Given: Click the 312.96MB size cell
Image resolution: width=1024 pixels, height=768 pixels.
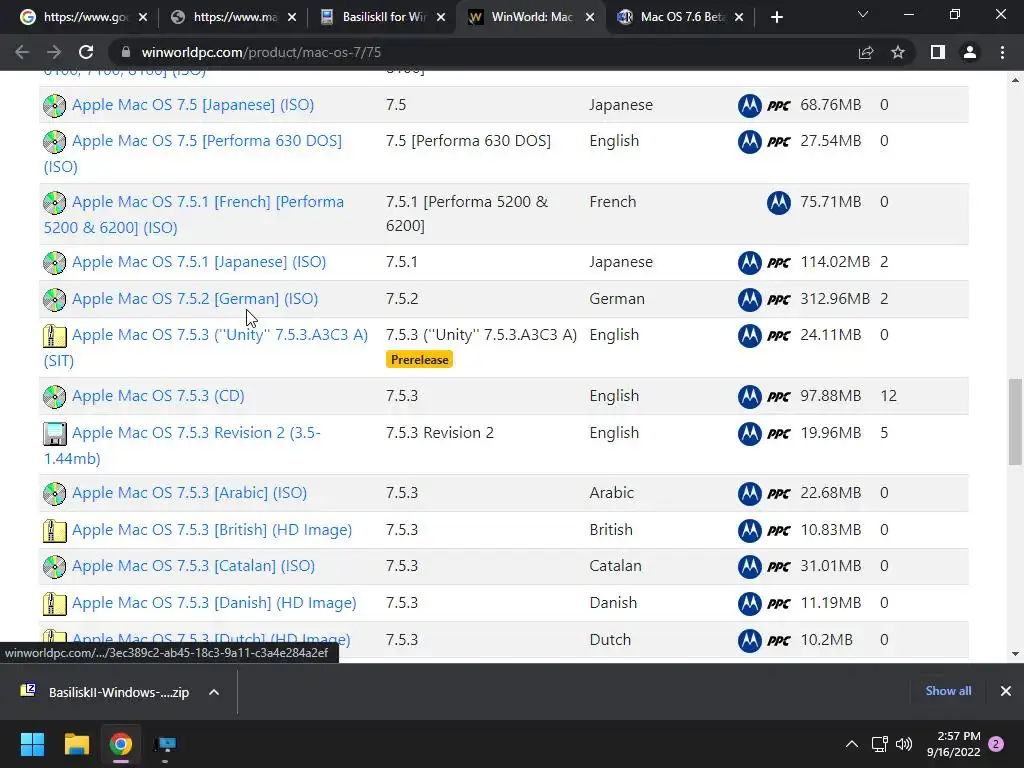Looking at the screenshot, I should coord(835,298).
